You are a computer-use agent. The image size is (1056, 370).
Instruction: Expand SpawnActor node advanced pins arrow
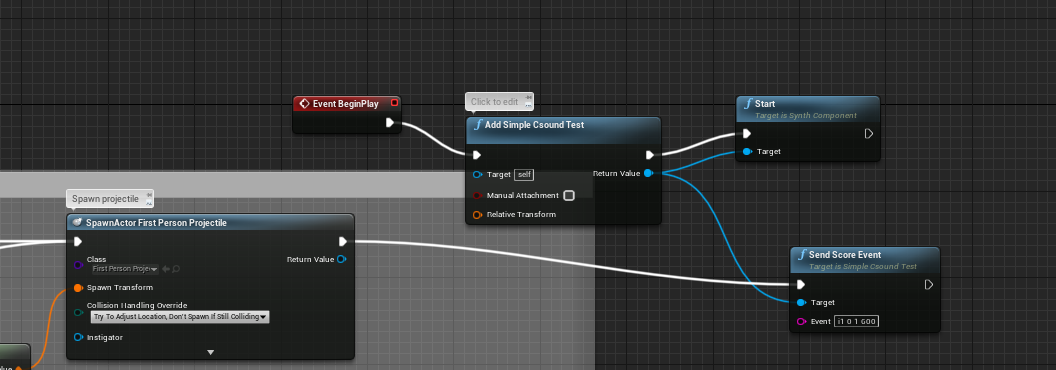(x=210, y=352)
